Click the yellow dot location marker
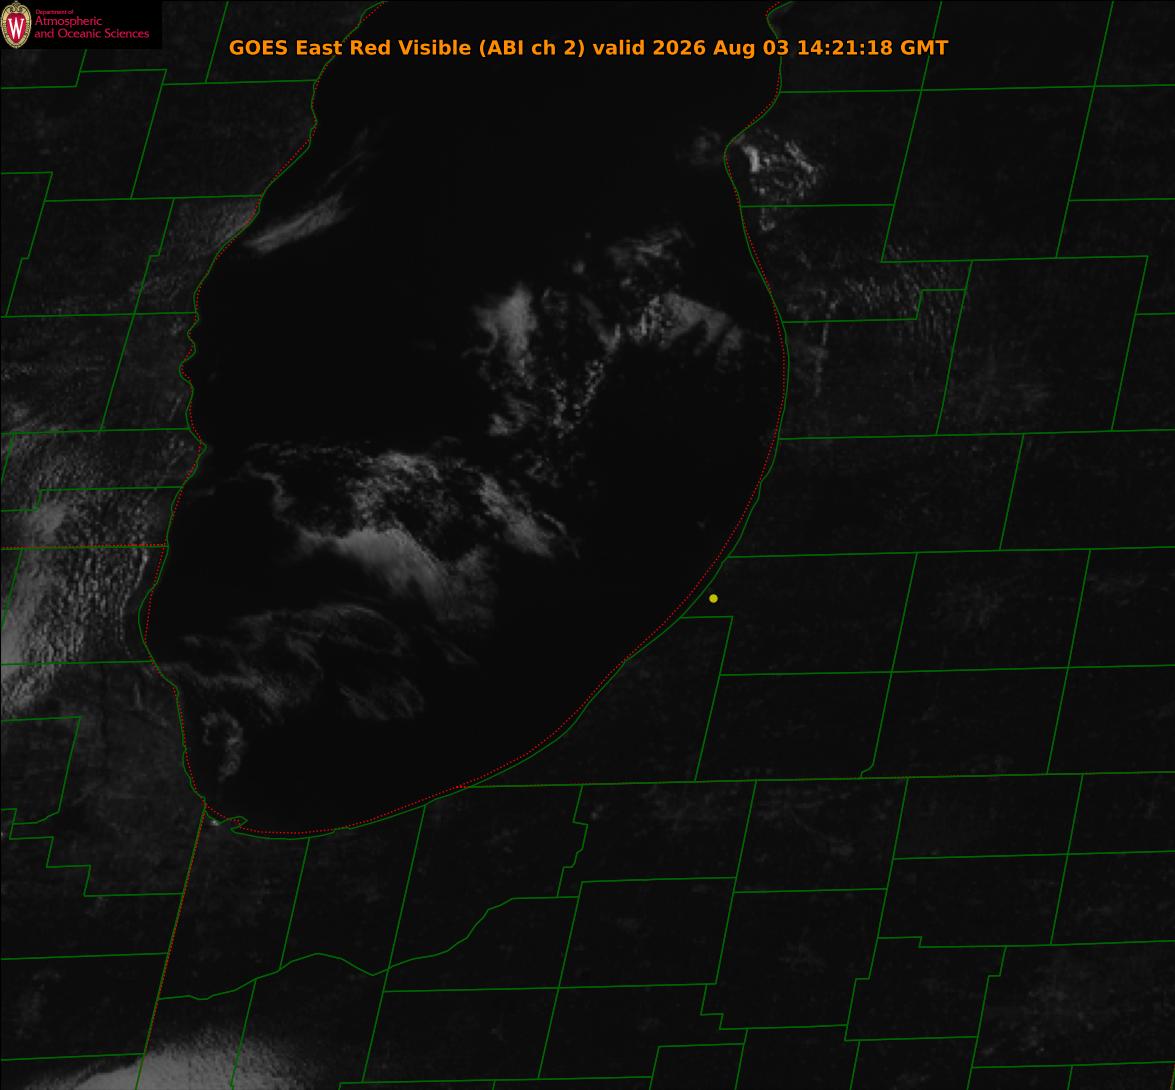 click(x=713, y=599)
